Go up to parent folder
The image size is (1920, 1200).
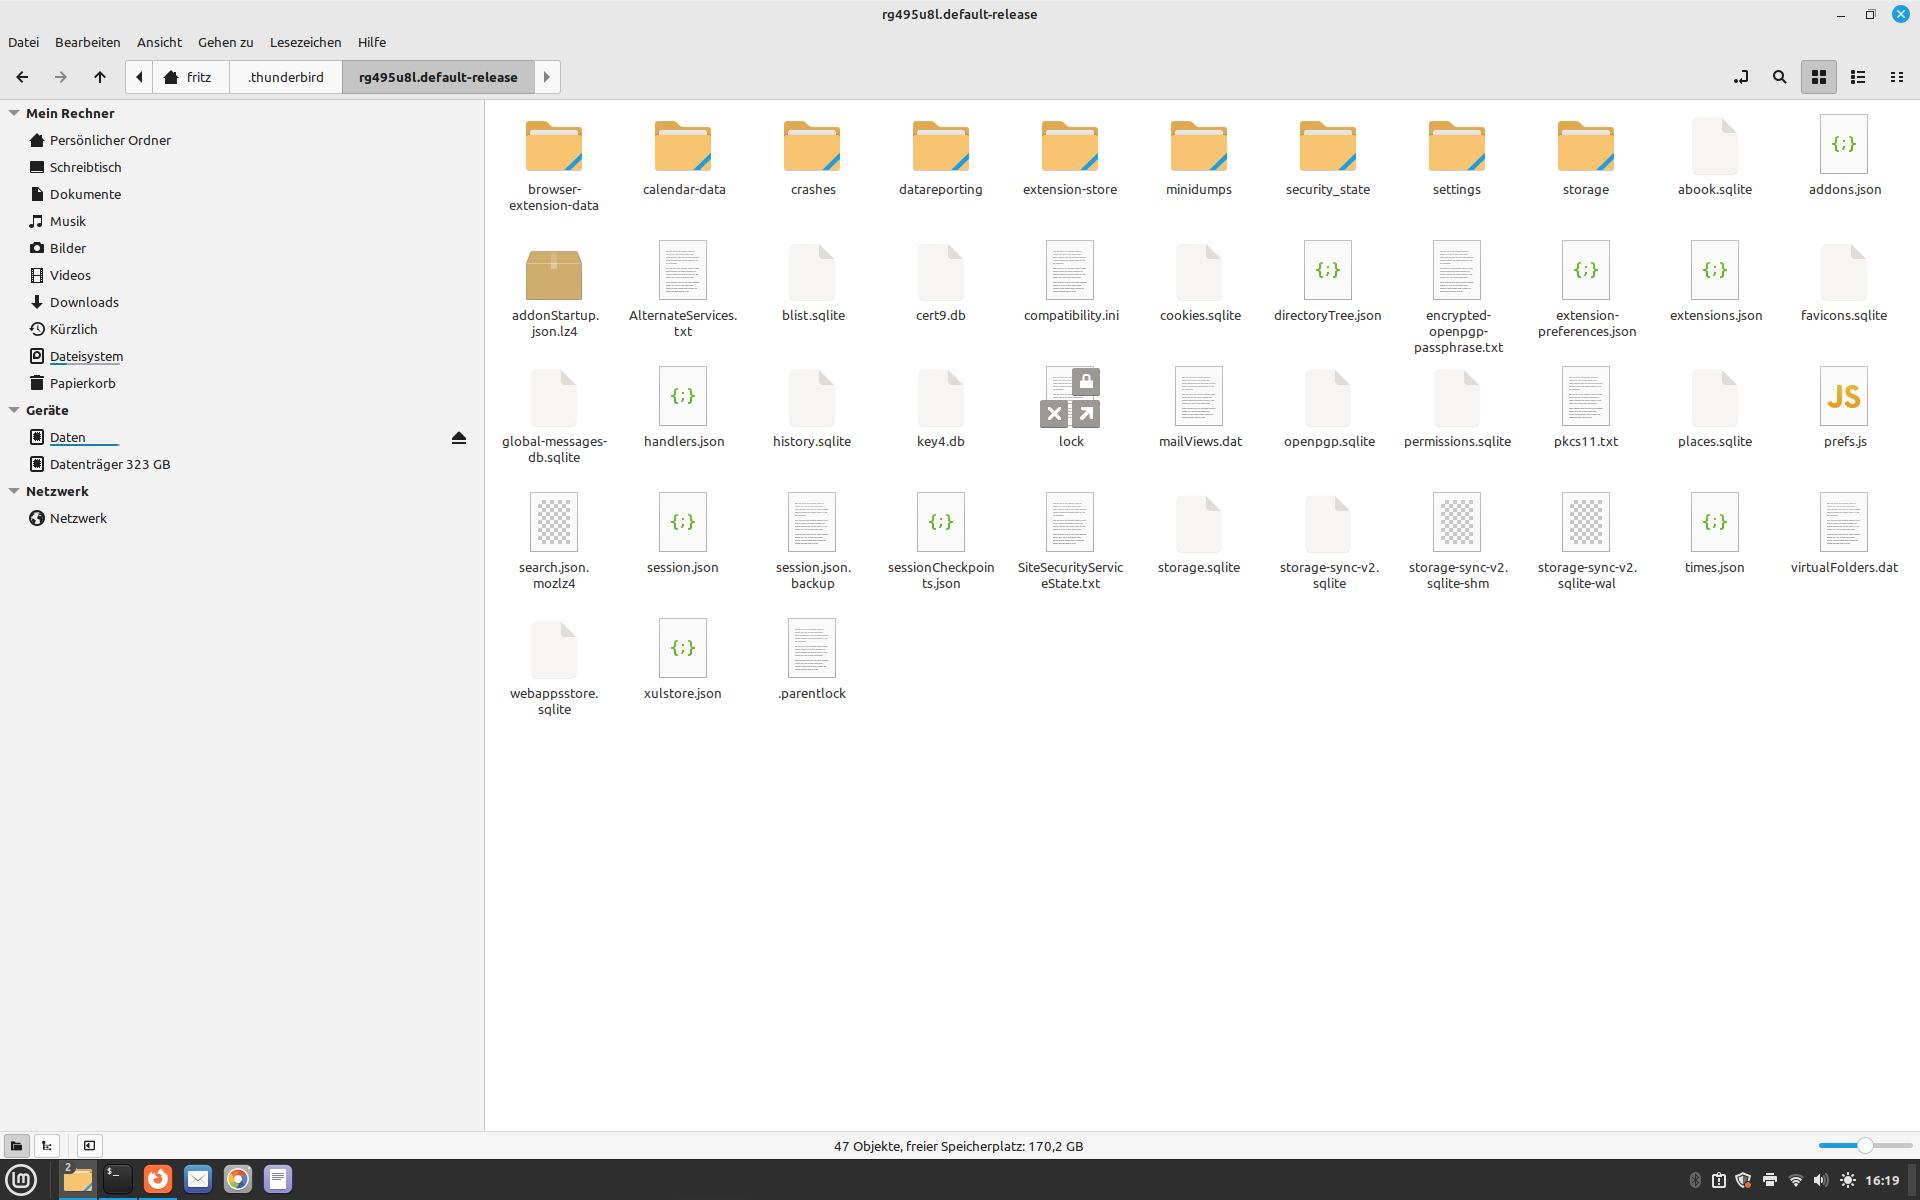99,77
